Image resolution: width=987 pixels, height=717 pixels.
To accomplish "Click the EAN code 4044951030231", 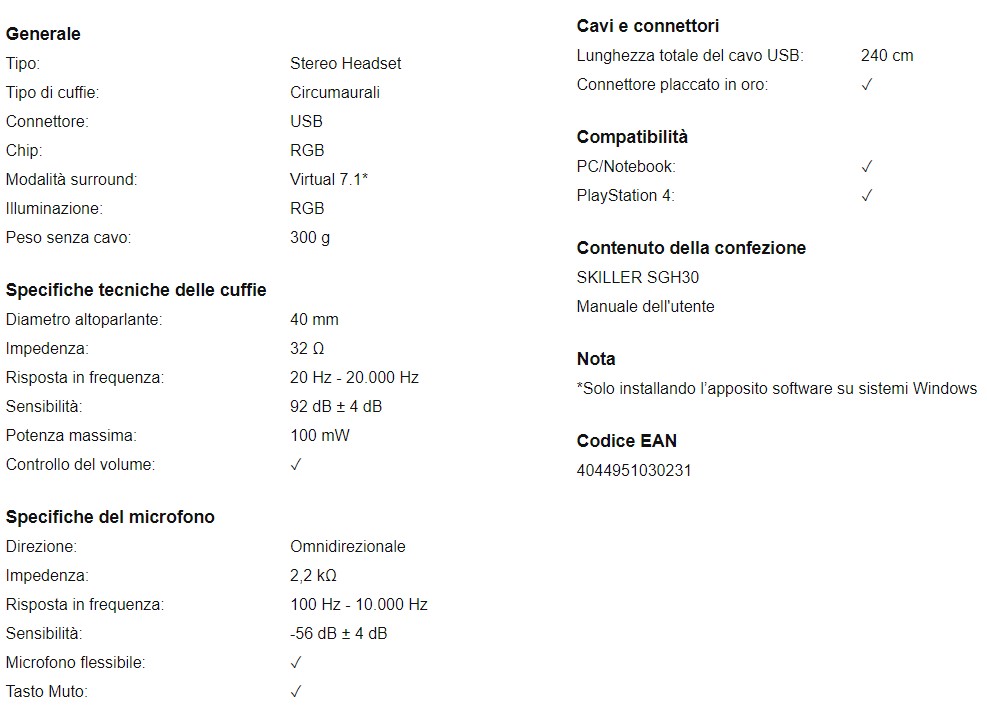I will click(x=634, y=470).
